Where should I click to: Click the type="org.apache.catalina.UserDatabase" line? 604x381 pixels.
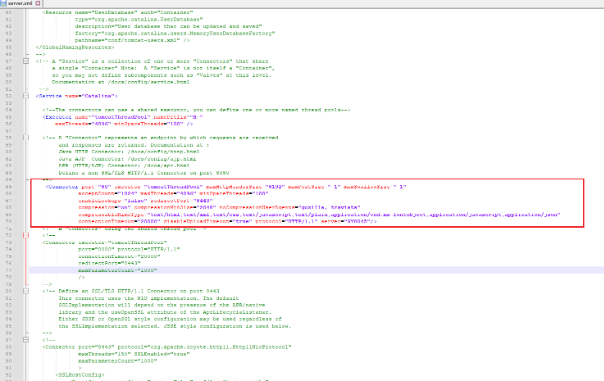(x=139, y=19)
